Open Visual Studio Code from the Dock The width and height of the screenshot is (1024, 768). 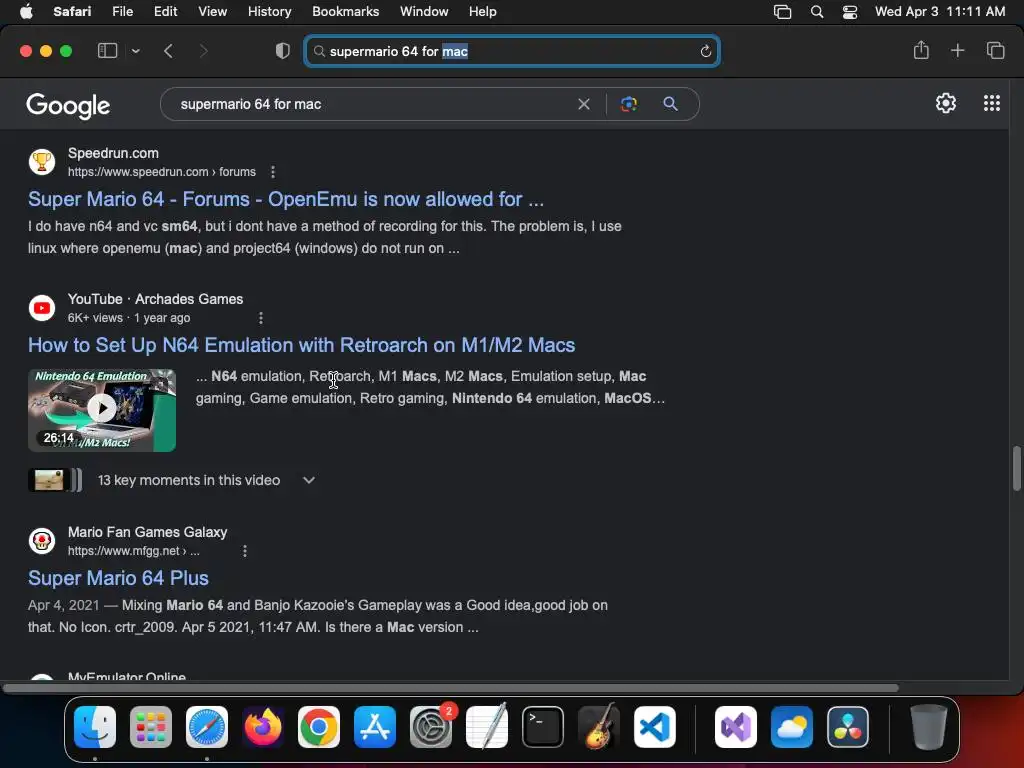pos(654,727)
